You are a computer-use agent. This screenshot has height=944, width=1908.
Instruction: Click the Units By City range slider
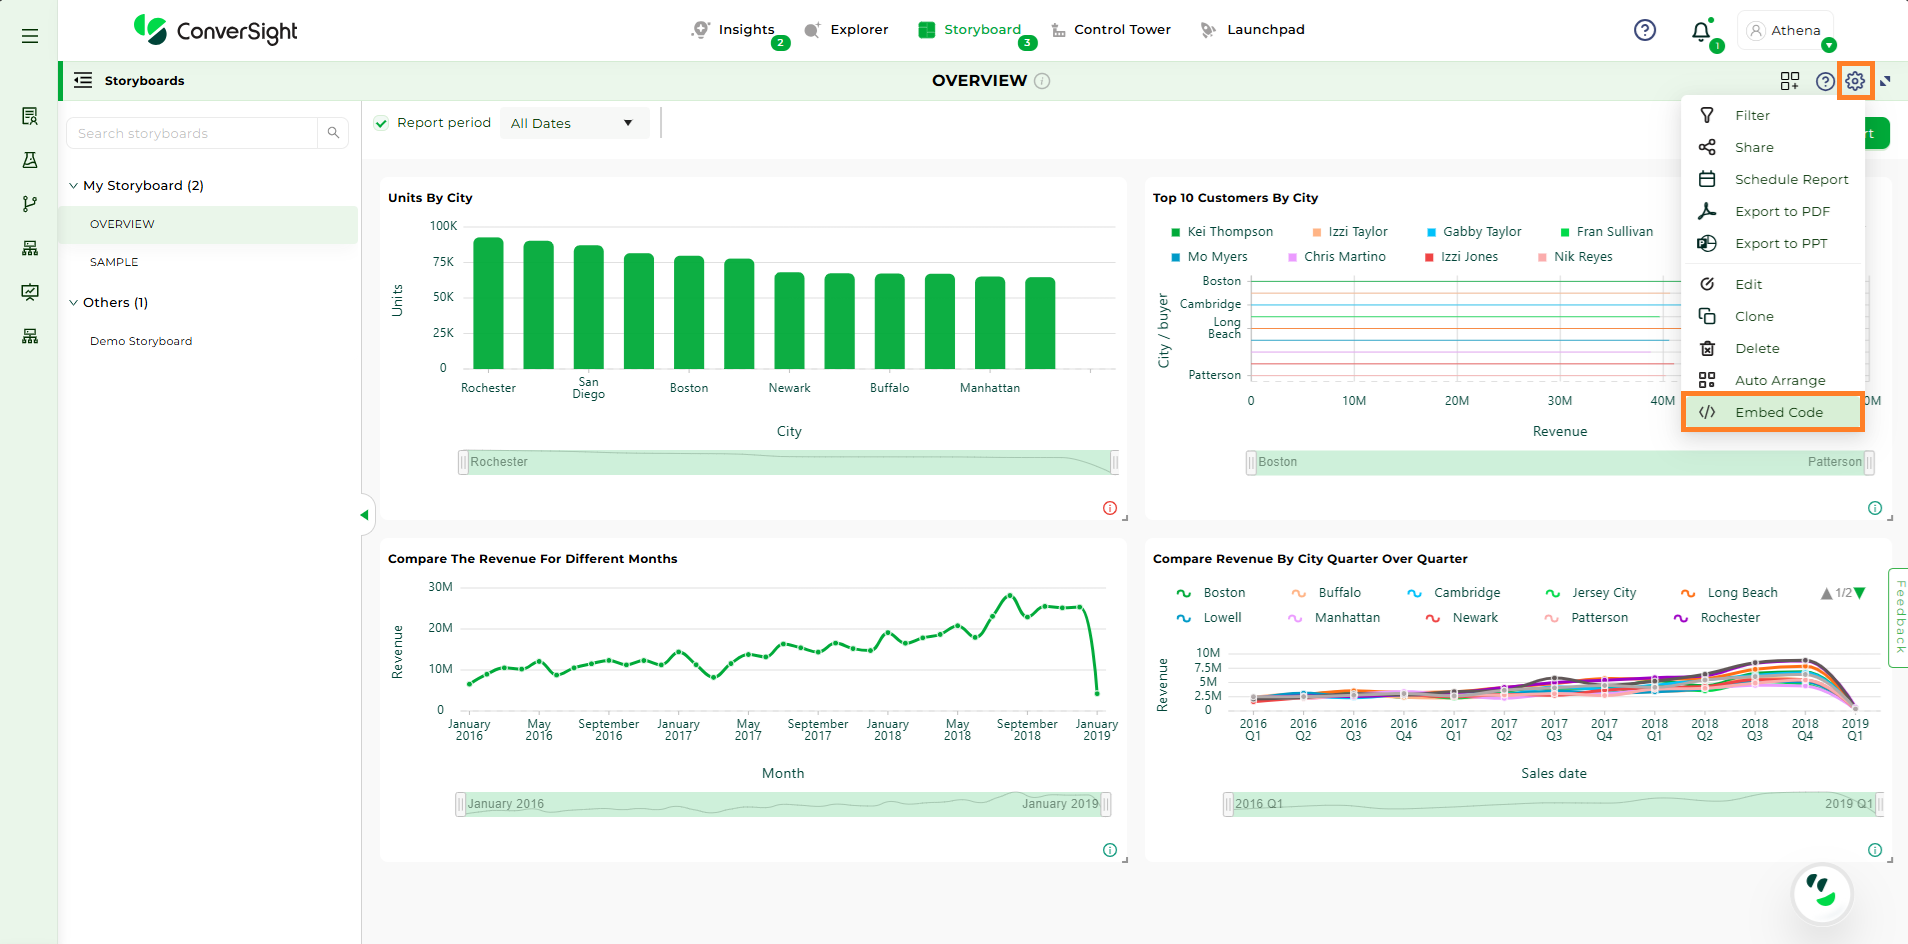788,462
